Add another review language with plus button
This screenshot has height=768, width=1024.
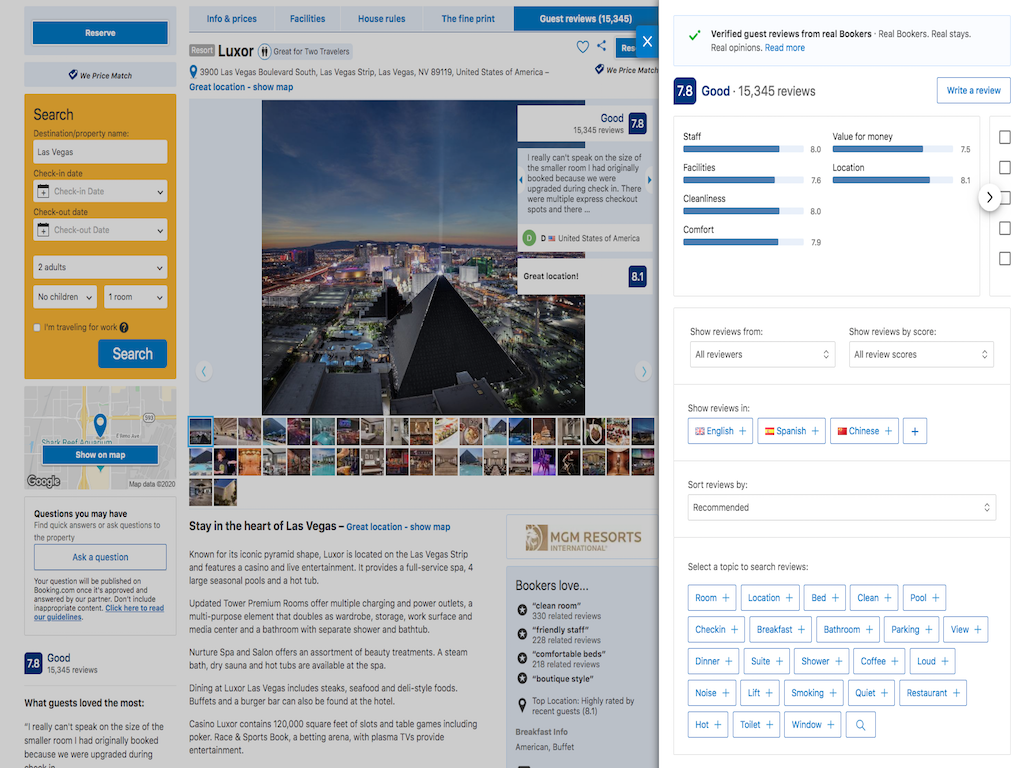[x=914, y=431]
